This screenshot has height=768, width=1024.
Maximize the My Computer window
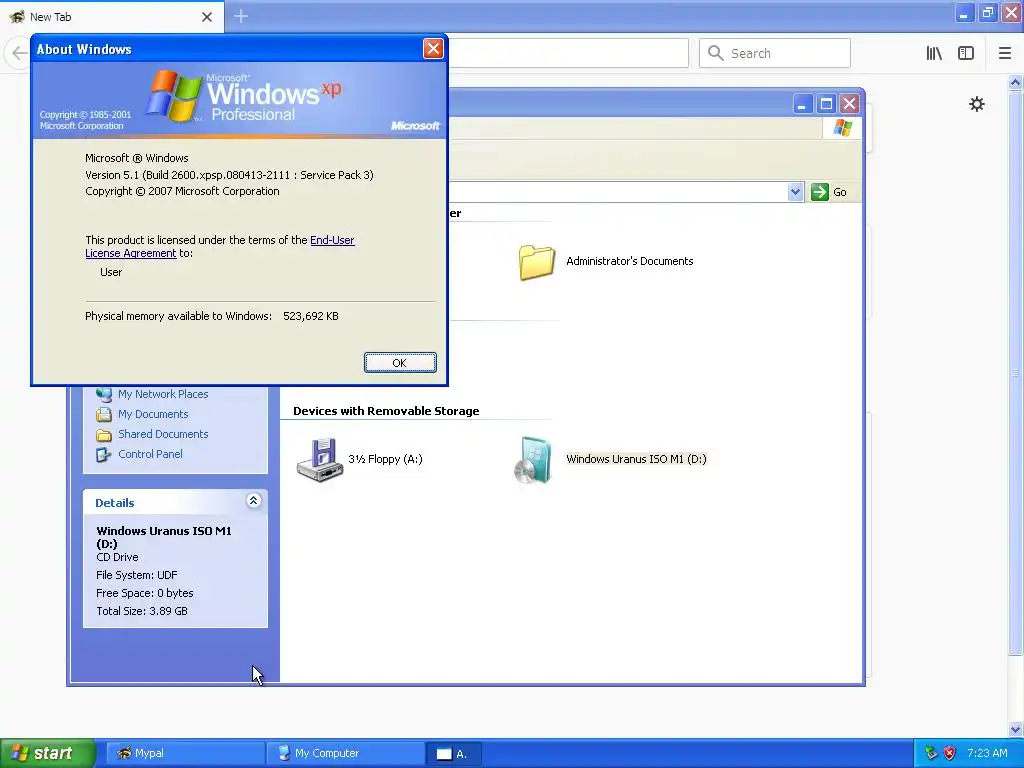coord(826,104)
